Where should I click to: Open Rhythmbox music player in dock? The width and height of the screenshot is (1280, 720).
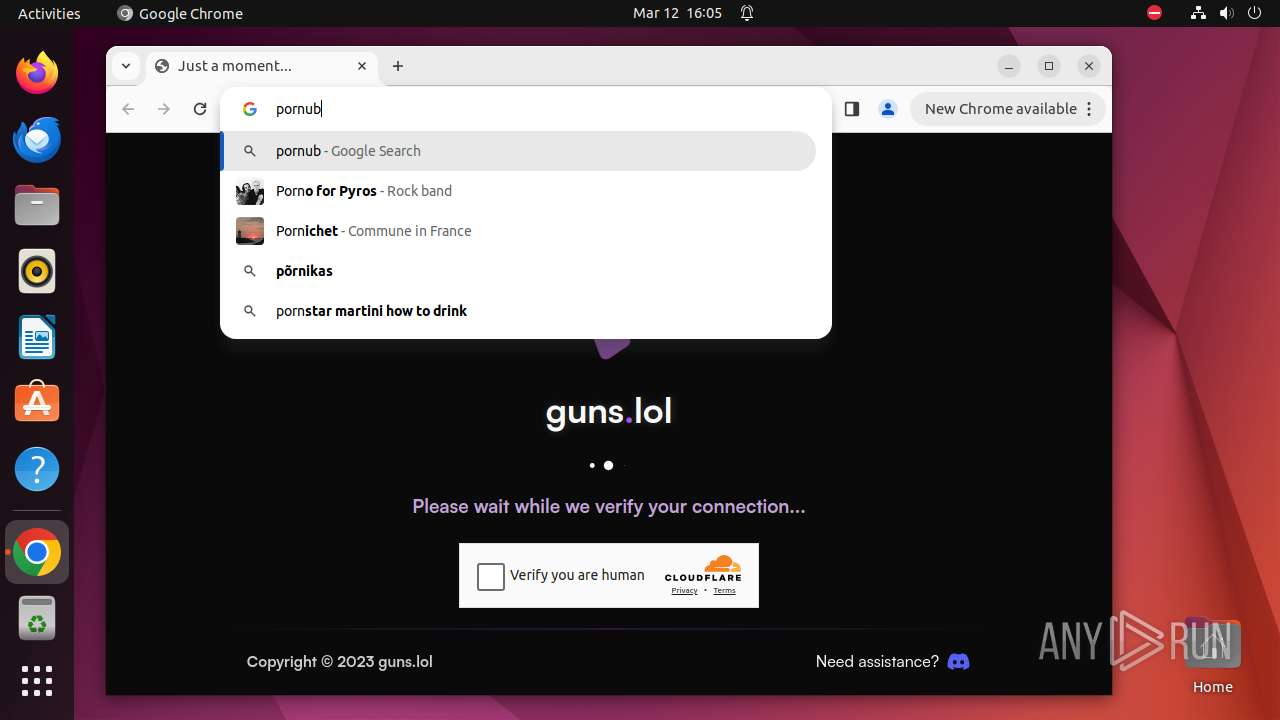tap(37, 271)
